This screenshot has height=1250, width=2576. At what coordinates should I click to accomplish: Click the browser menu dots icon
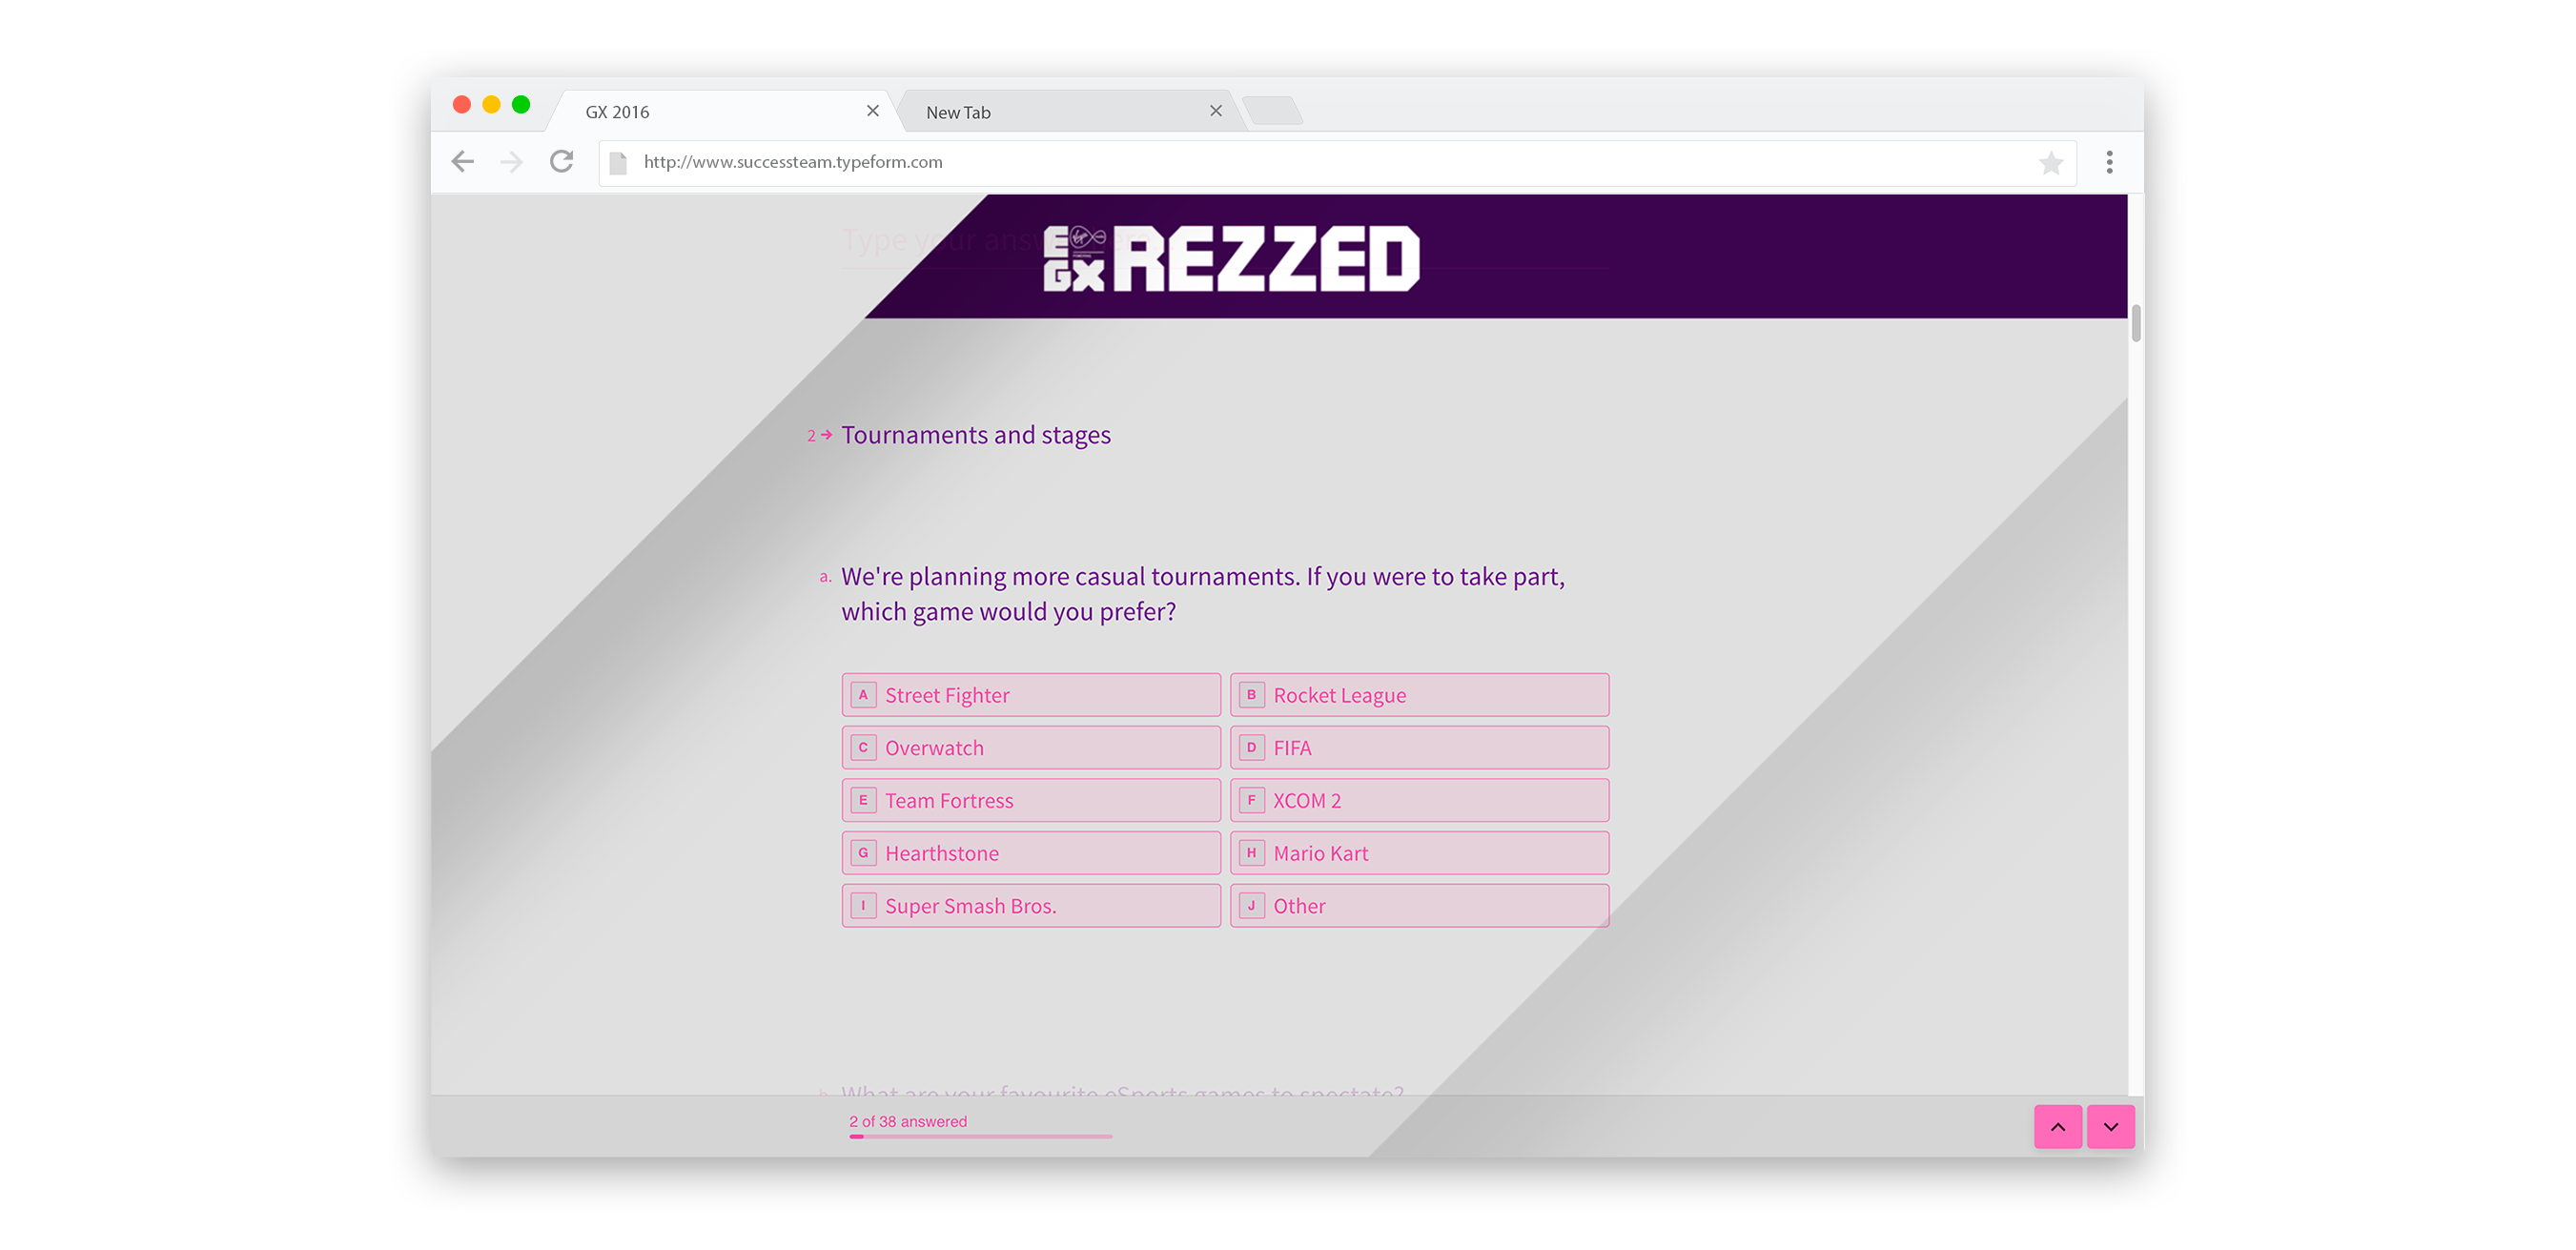tap(2110, 161)
